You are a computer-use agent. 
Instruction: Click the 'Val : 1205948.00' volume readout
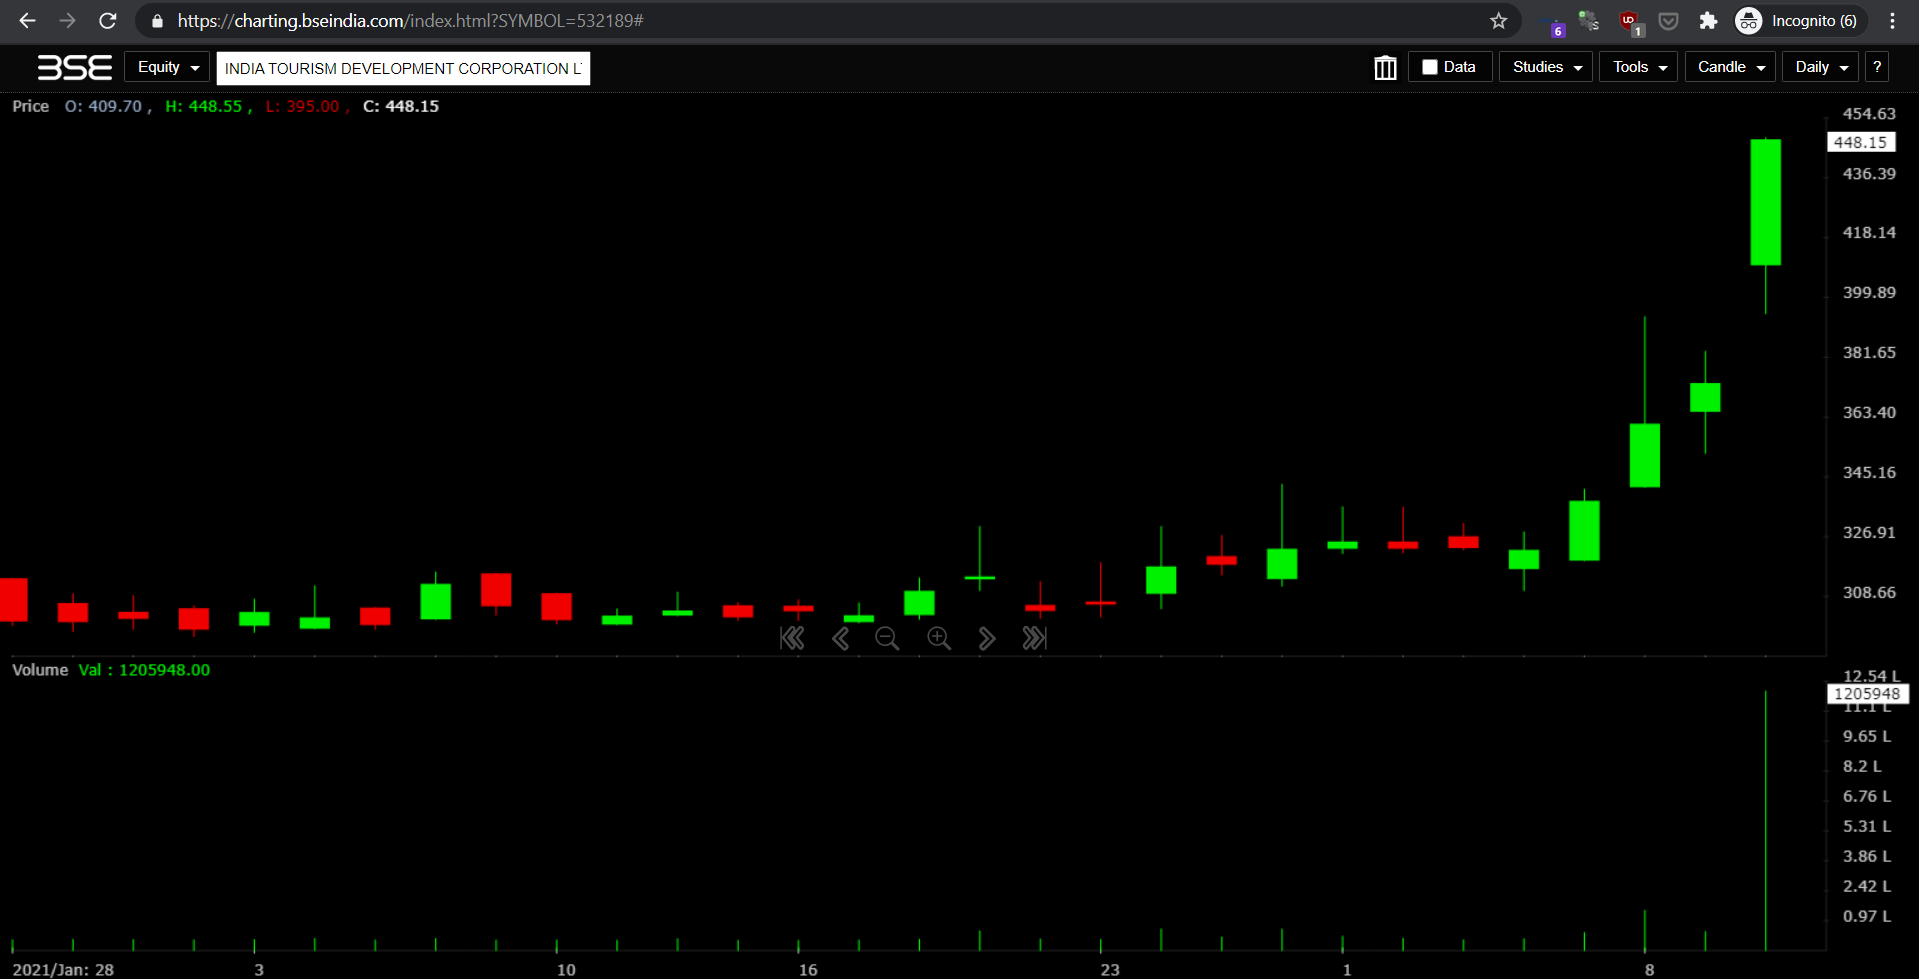pyautogui.click(x=145, y=670)
